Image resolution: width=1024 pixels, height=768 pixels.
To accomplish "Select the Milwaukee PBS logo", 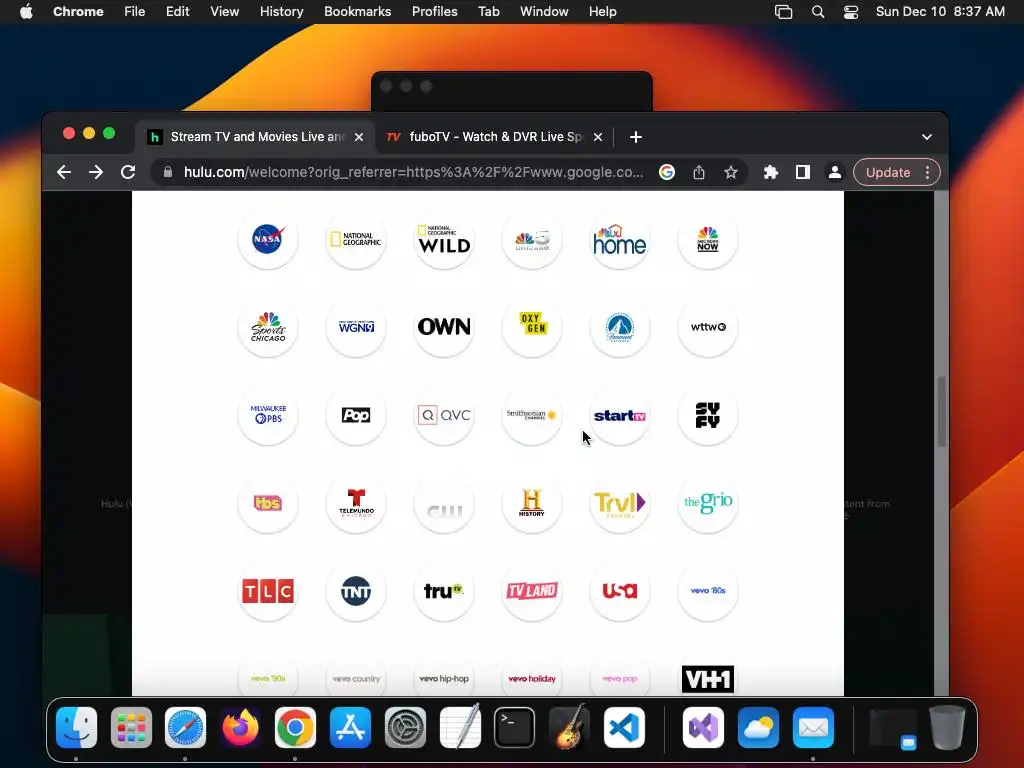I will click(268, 415).
